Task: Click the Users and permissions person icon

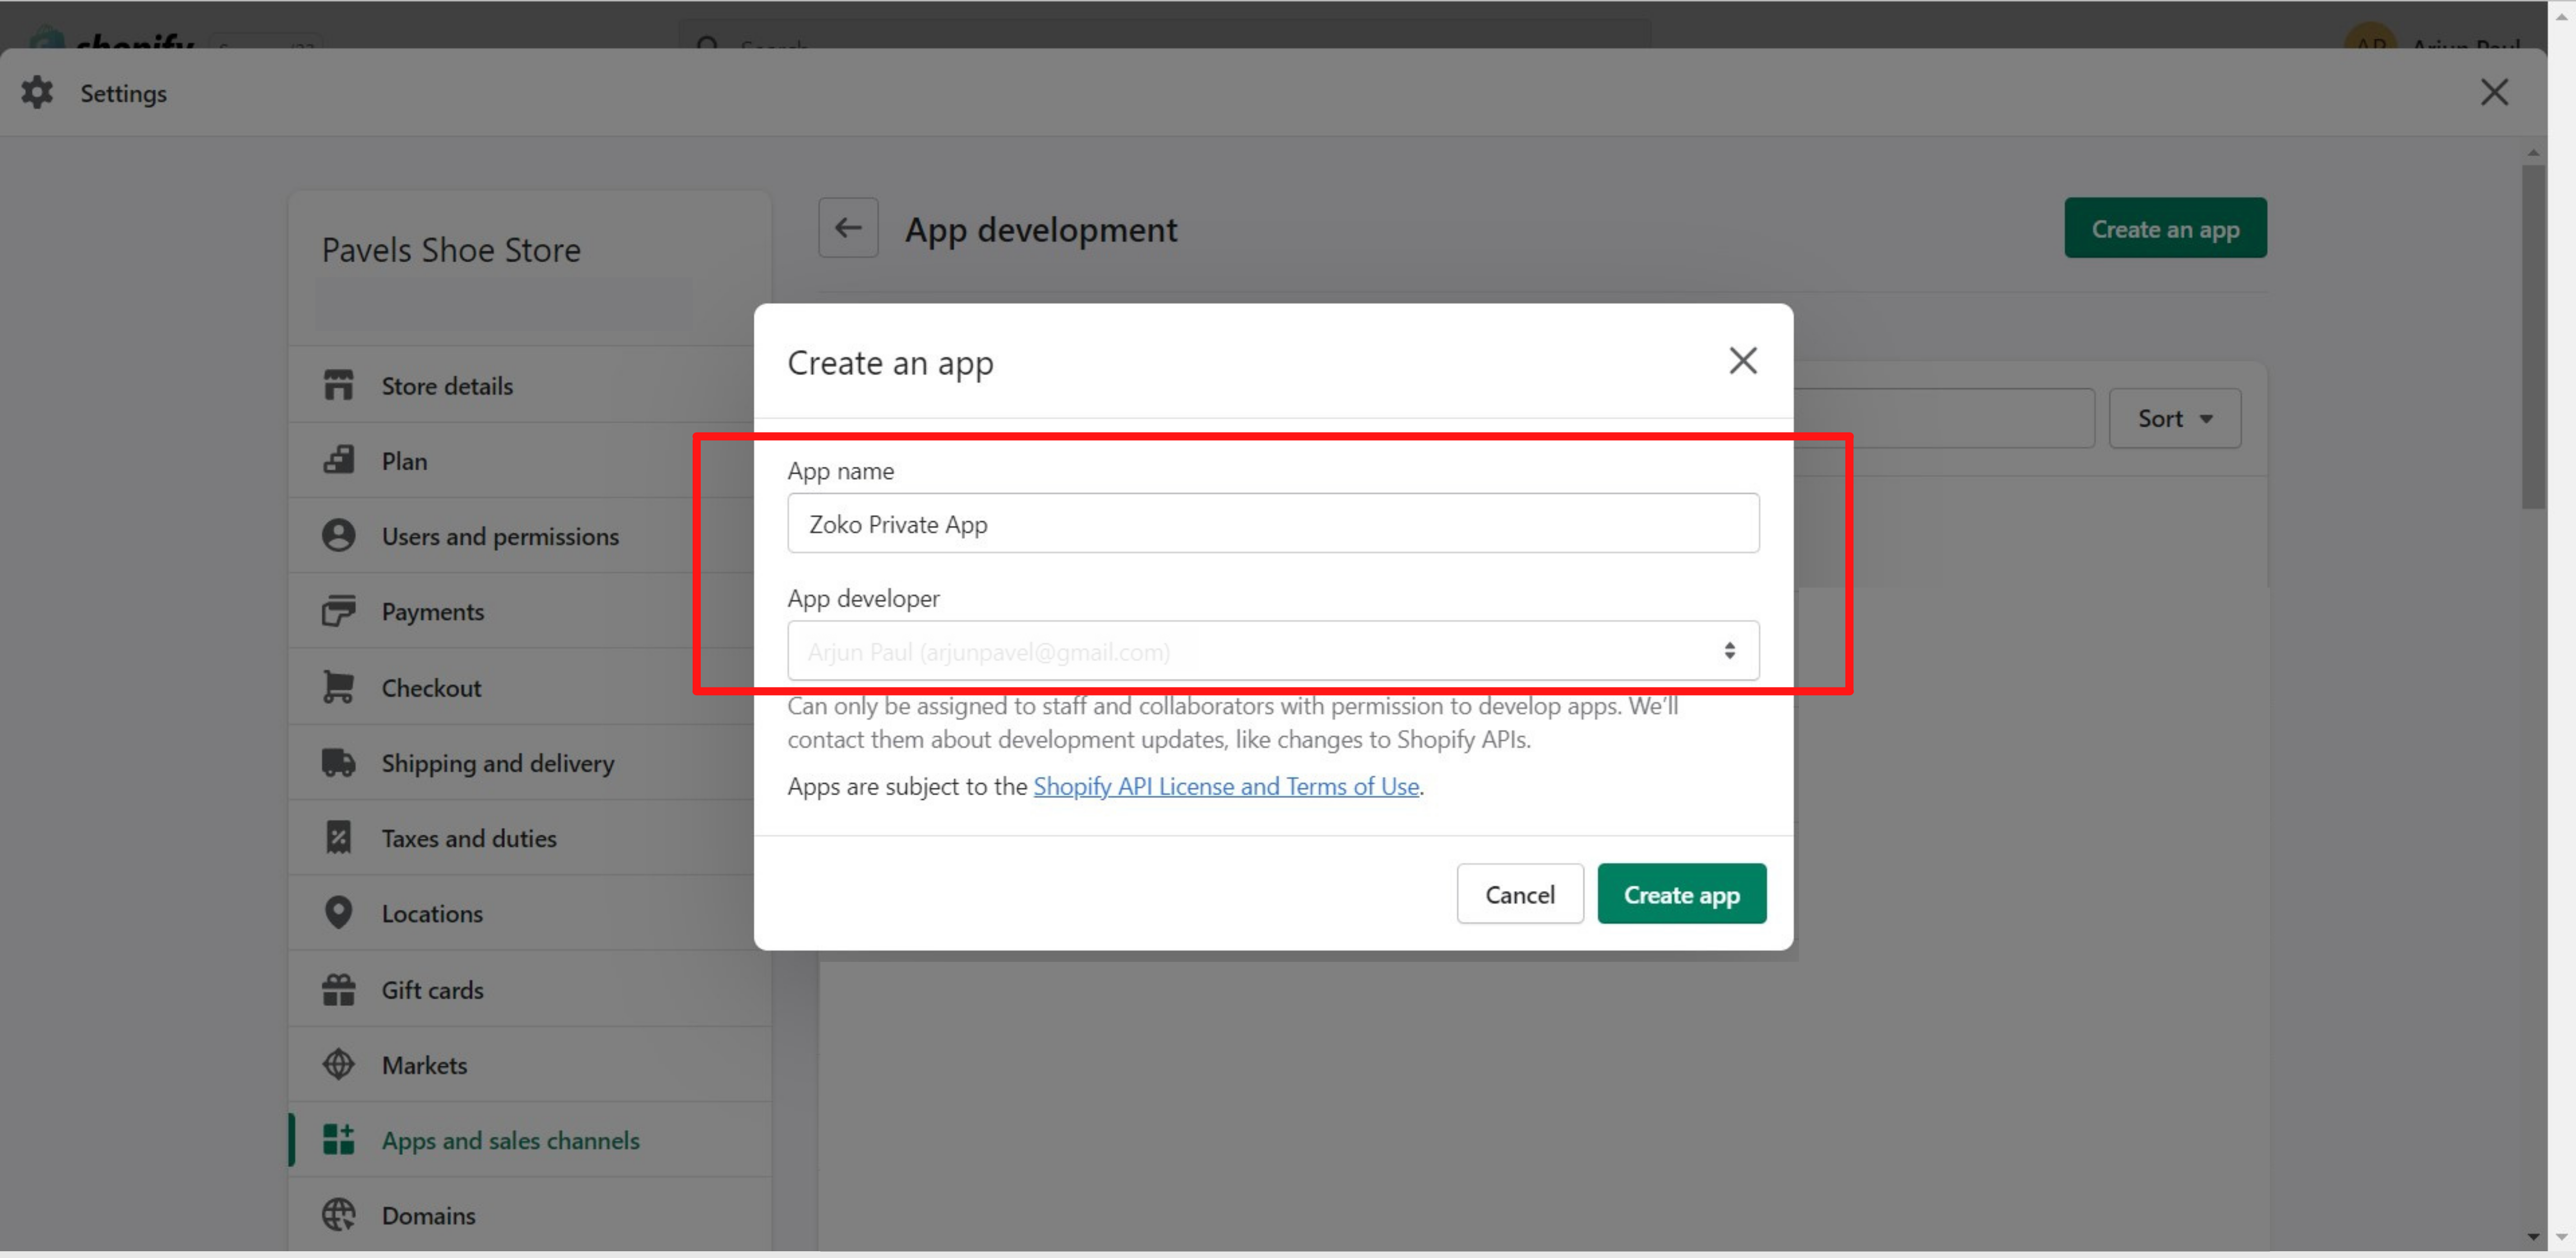Action: pos(338,535)
